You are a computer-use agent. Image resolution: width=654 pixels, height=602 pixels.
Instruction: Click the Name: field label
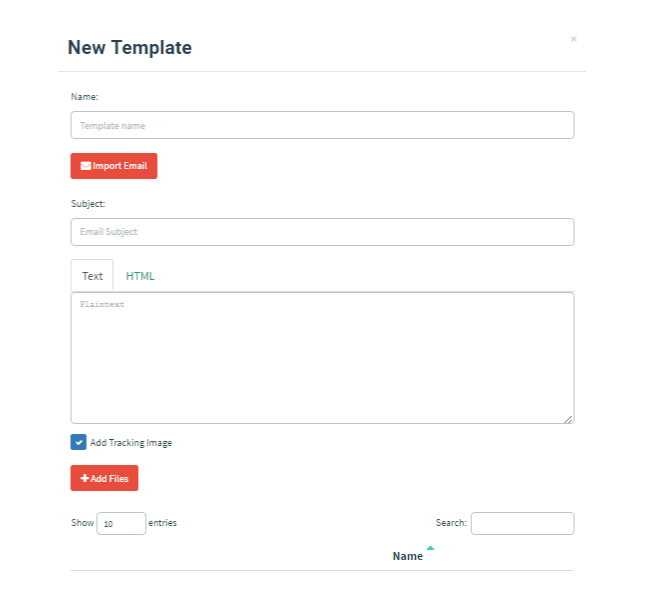[x=85, y=97]
